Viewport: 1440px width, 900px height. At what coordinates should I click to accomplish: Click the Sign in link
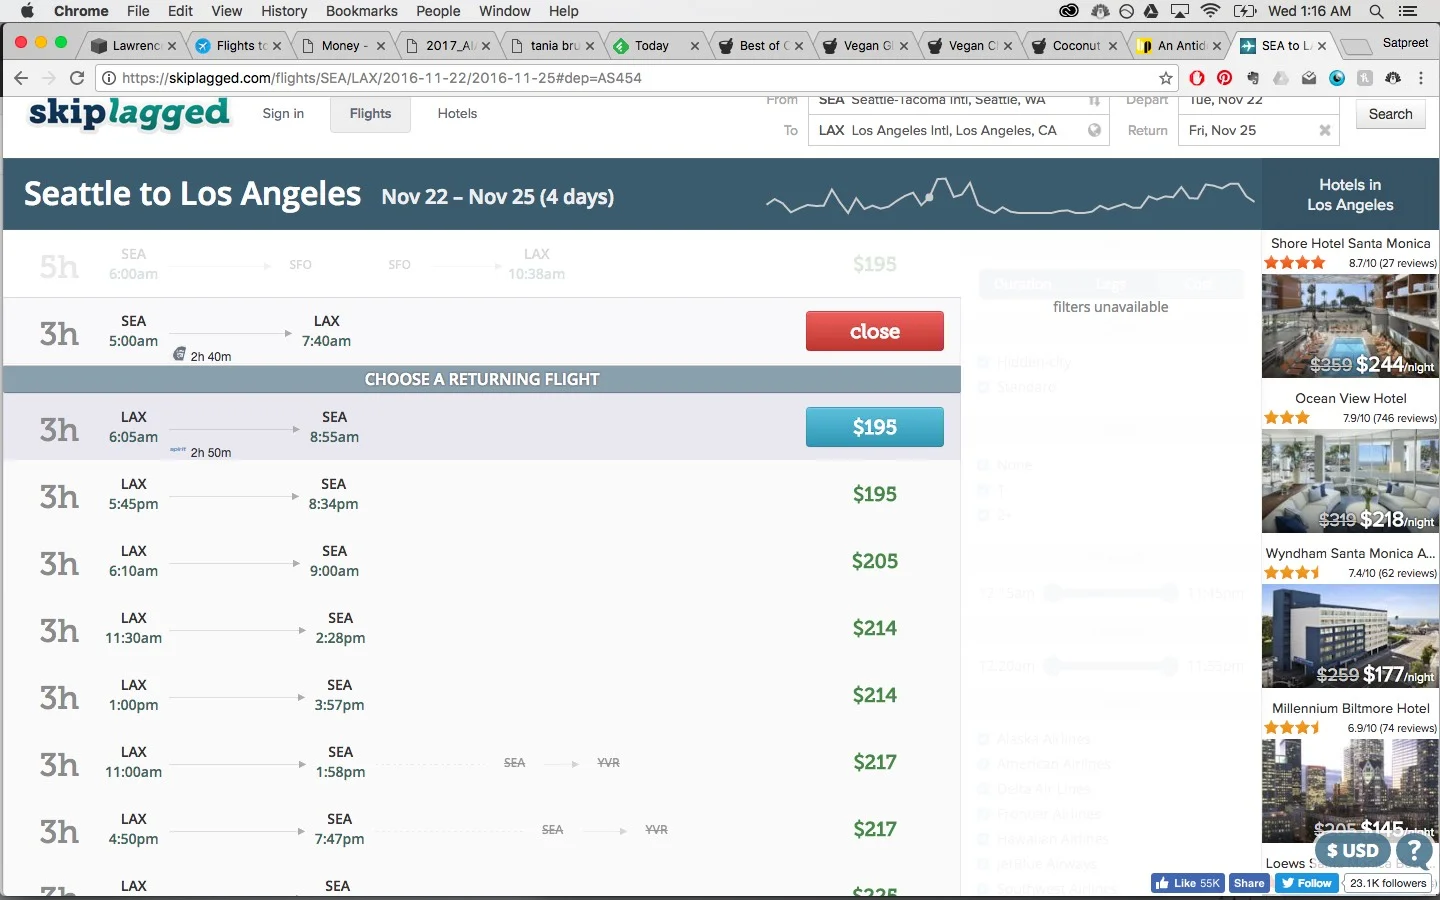[283, 114]
